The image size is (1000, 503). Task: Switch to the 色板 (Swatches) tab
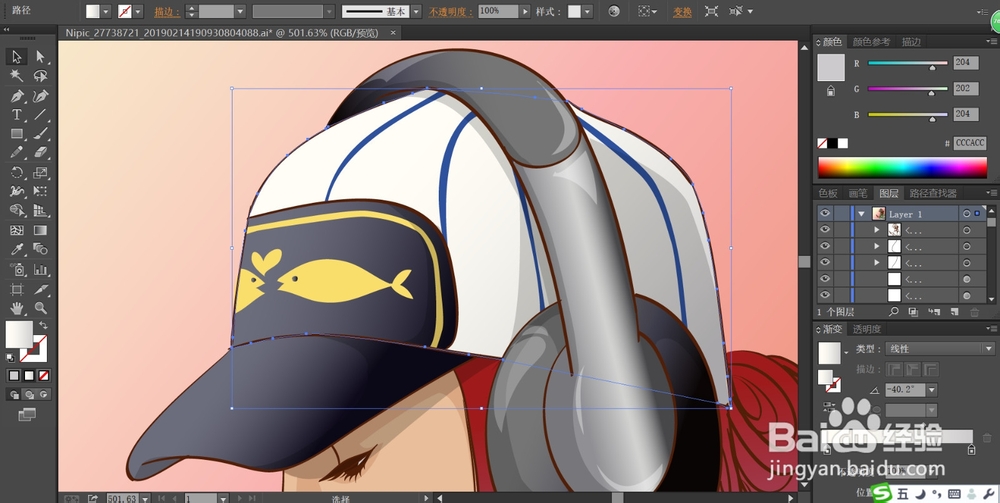[x=828, y=193]
